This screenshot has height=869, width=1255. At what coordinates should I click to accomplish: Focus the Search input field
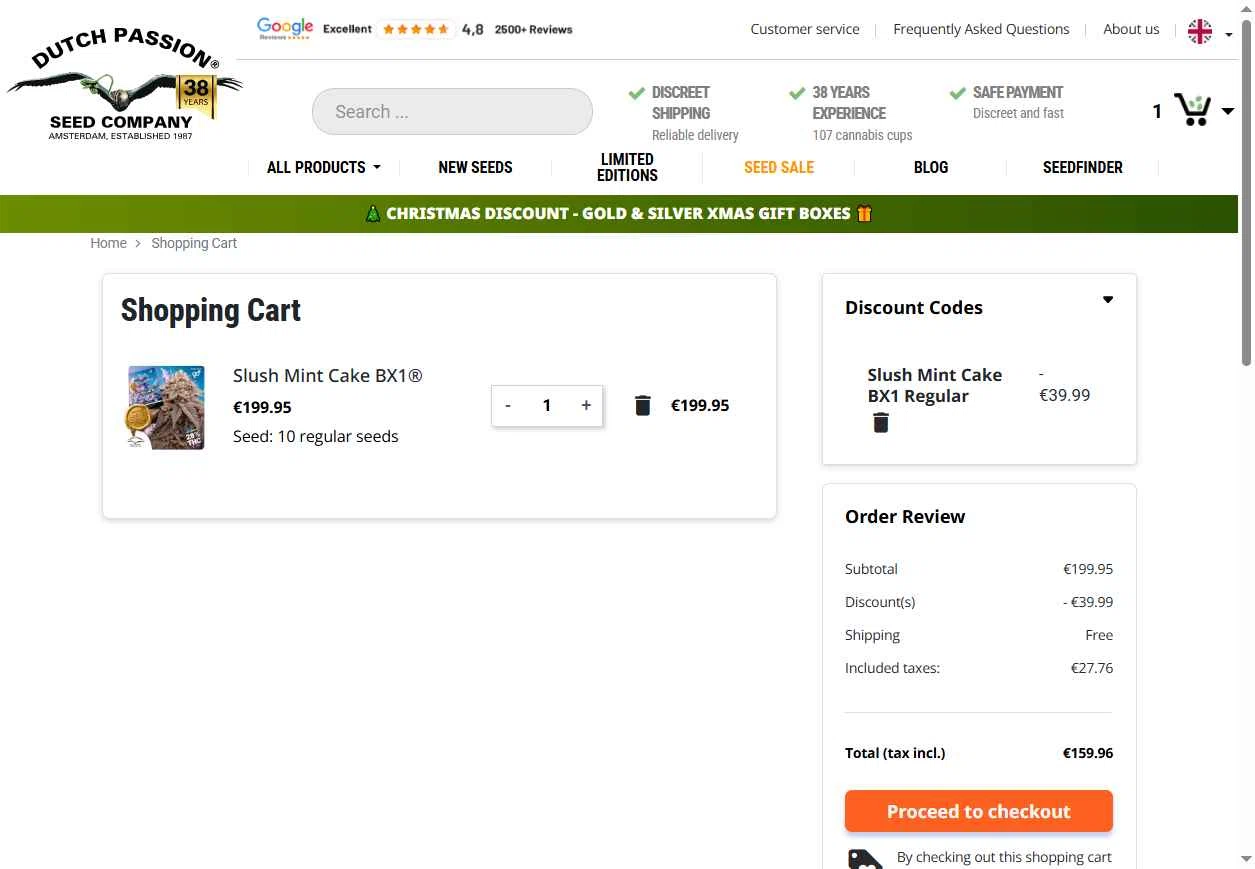coord(452,111)
